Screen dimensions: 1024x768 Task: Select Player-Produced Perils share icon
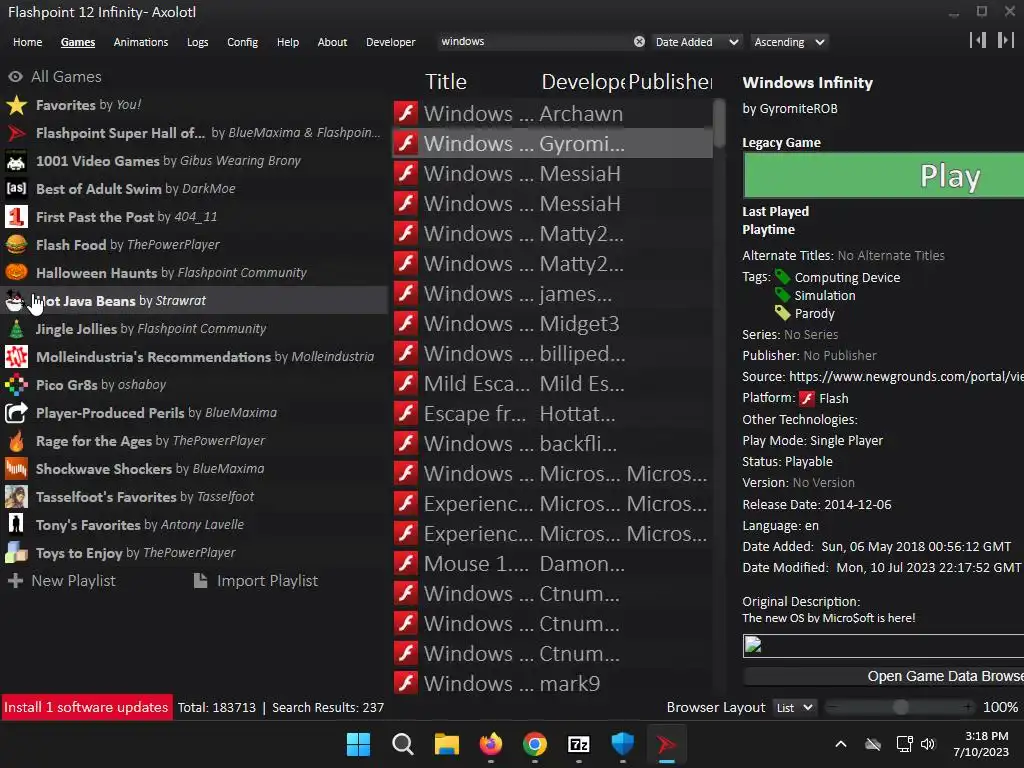[x=16, y=413]
